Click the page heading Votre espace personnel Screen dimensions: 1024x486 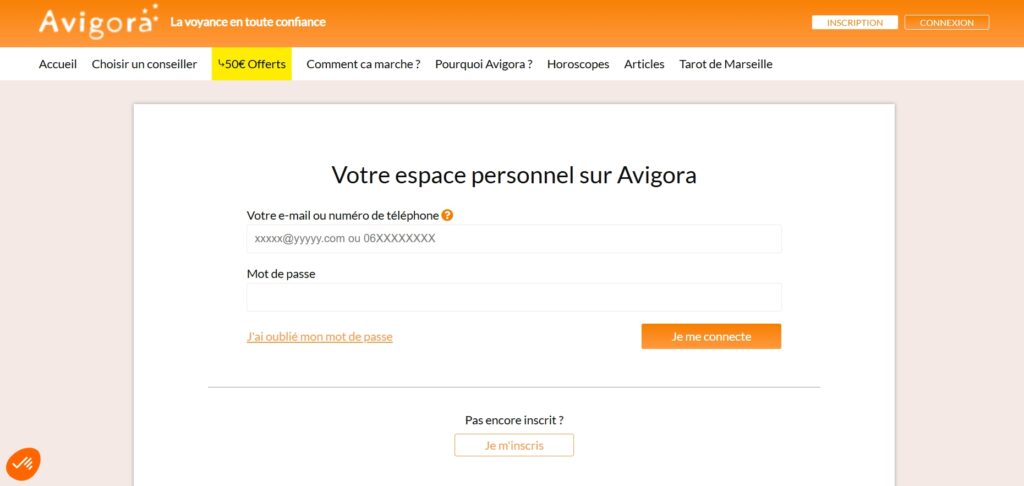(x=513, y=175)
